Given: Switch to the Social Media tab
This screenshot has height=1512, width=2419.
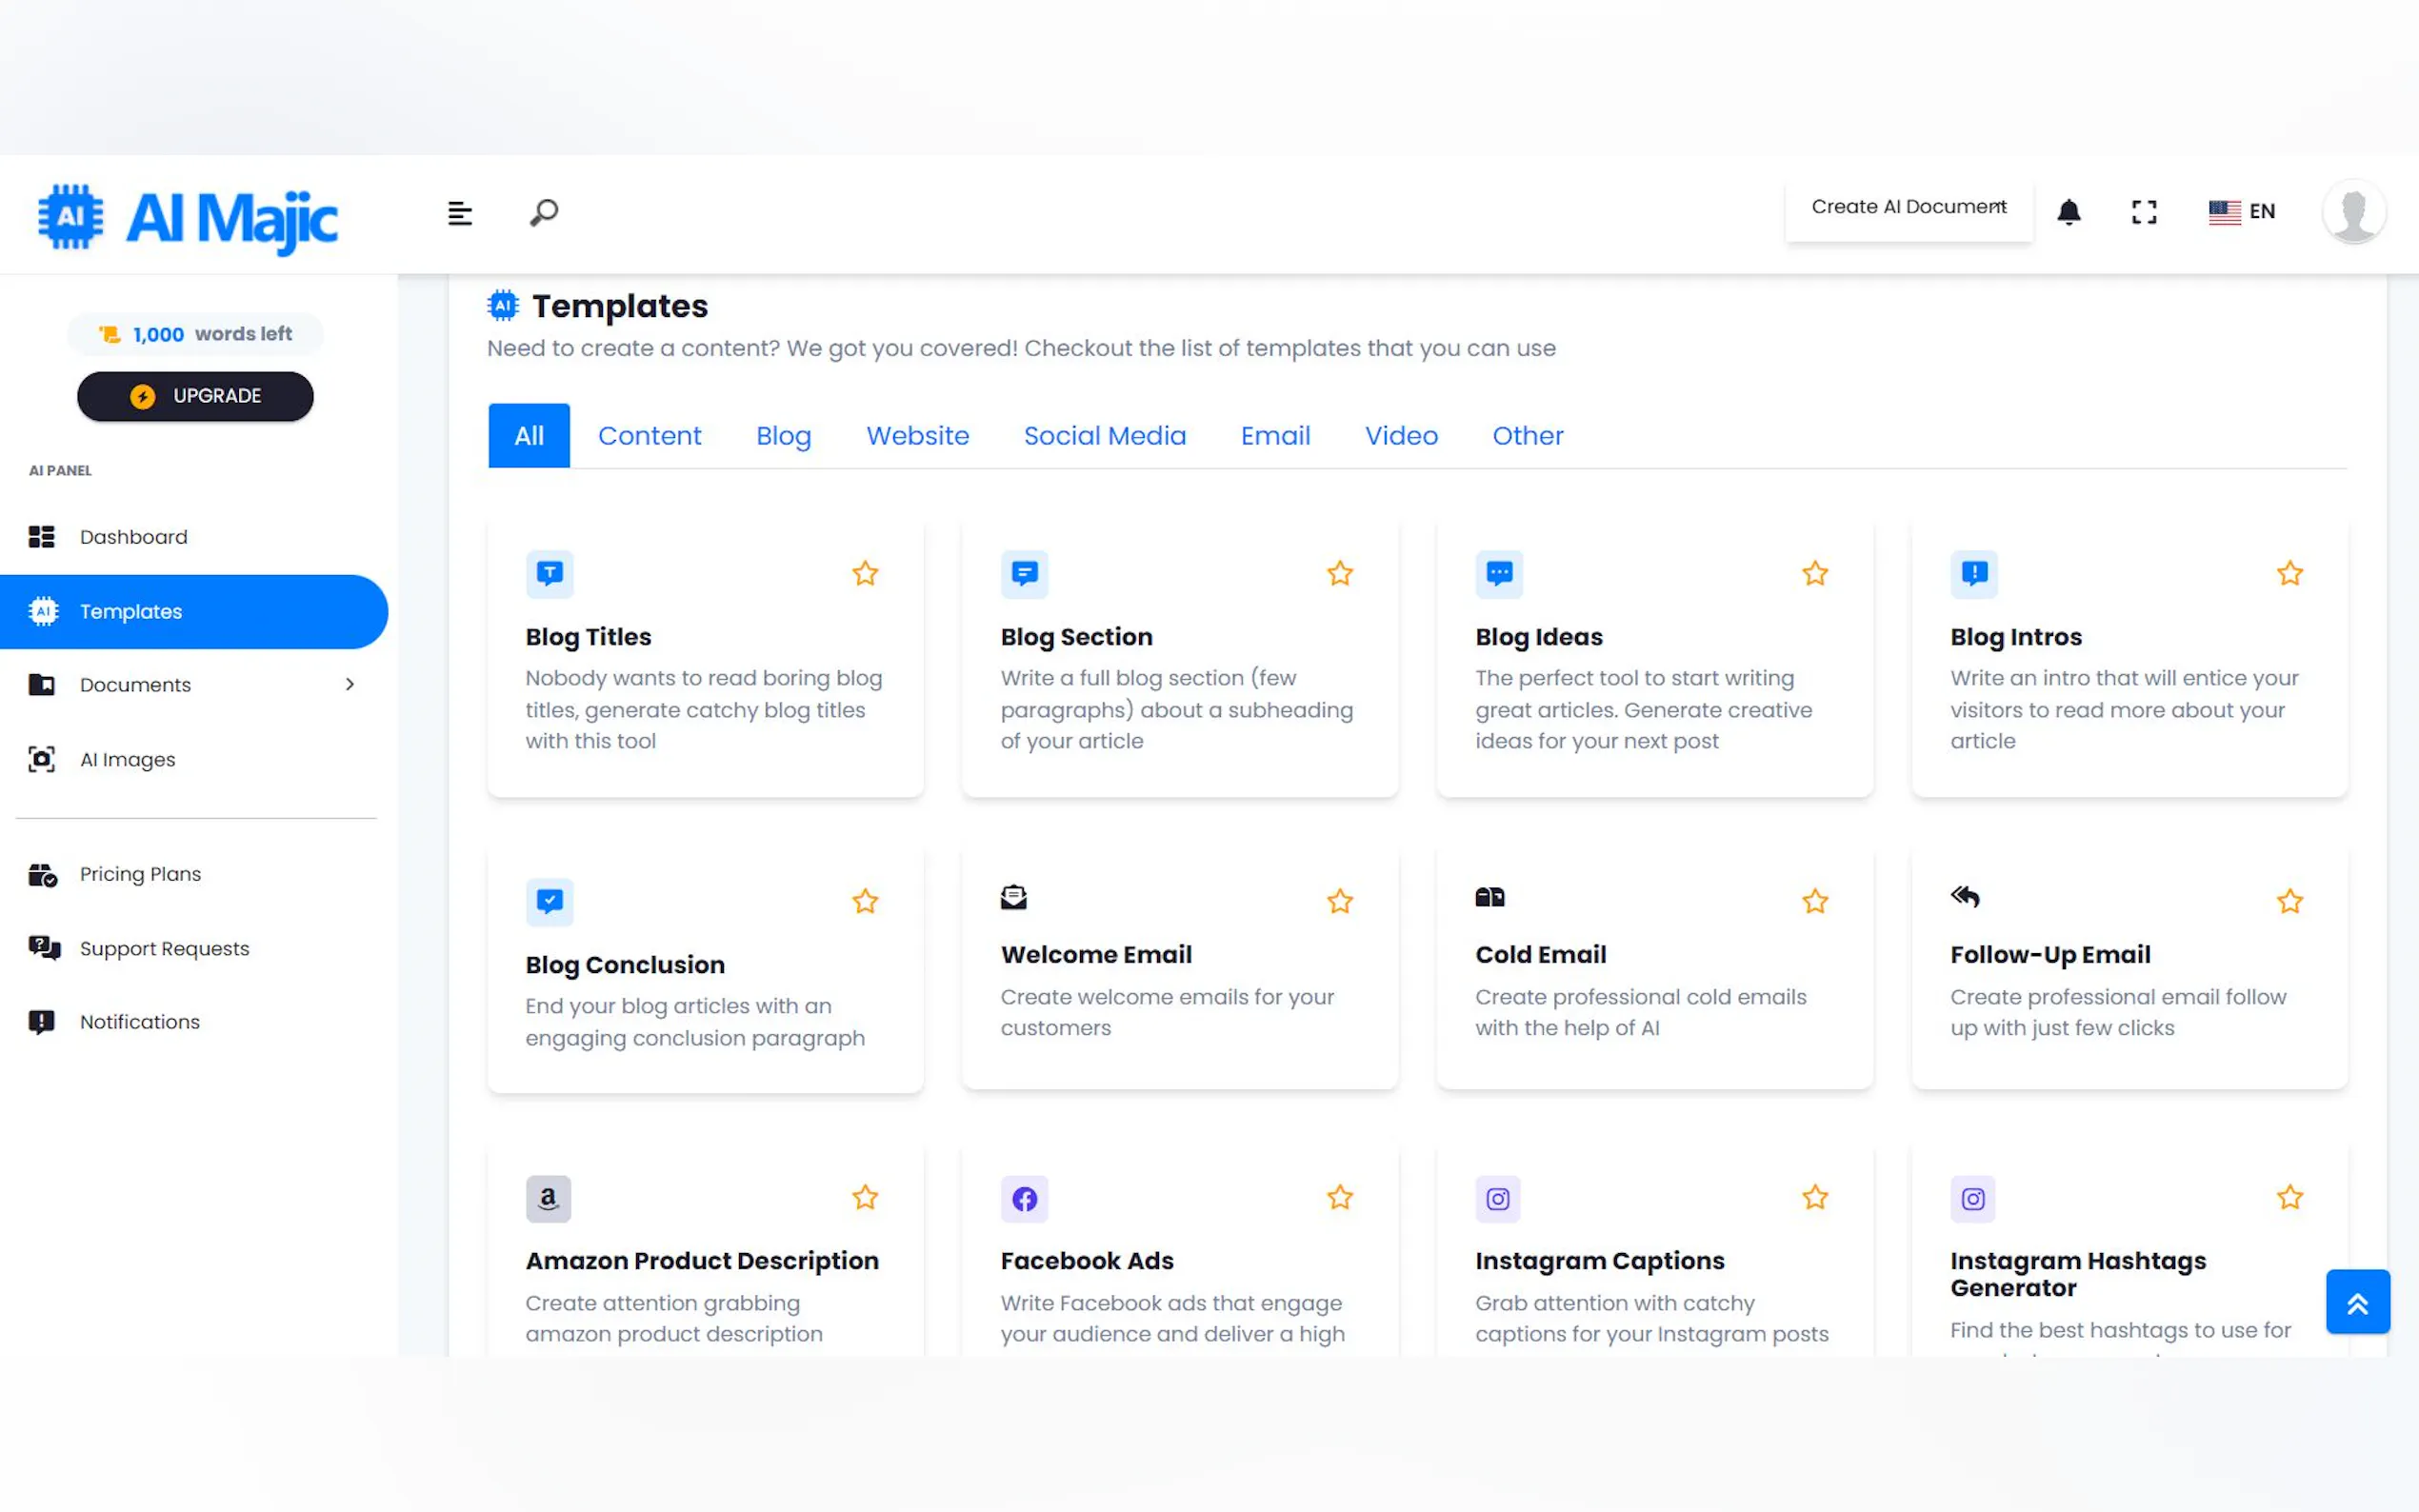Looking at the screenshot, I should tap(1104, 436).
